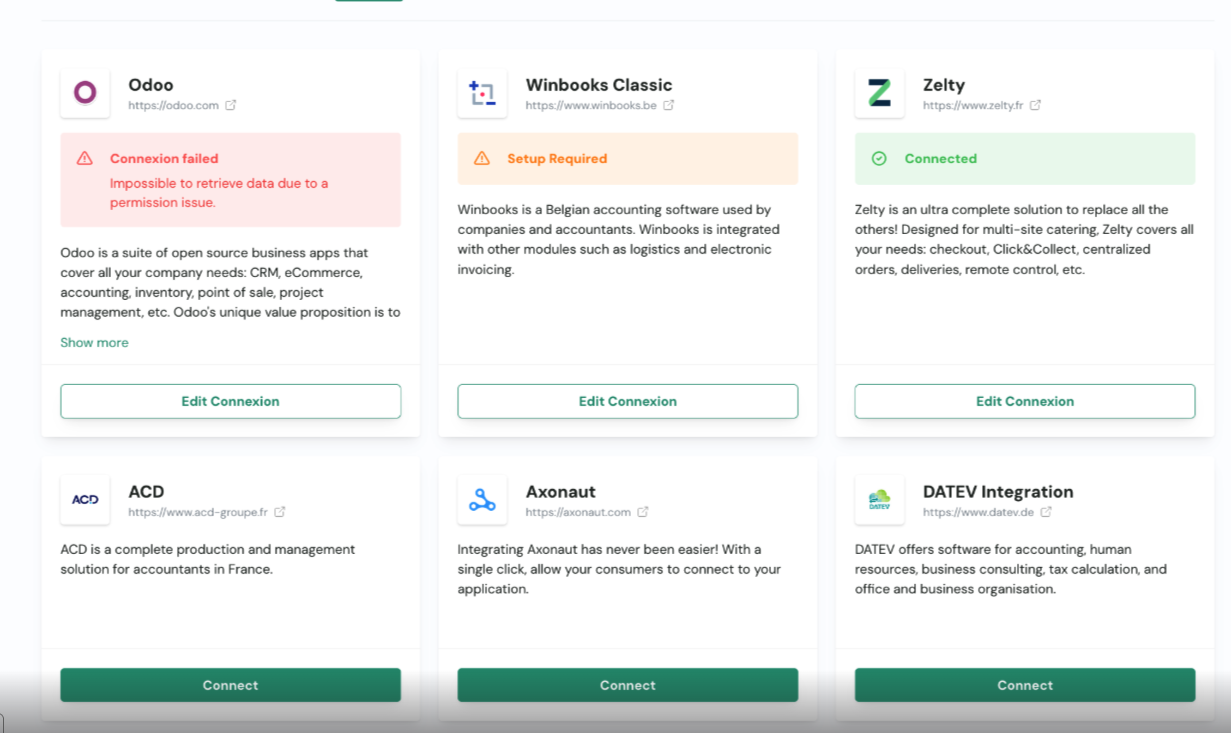The image size is (1231, 733).
Task: Expand Odoo description with Show more
Action: tap(94, 342)
